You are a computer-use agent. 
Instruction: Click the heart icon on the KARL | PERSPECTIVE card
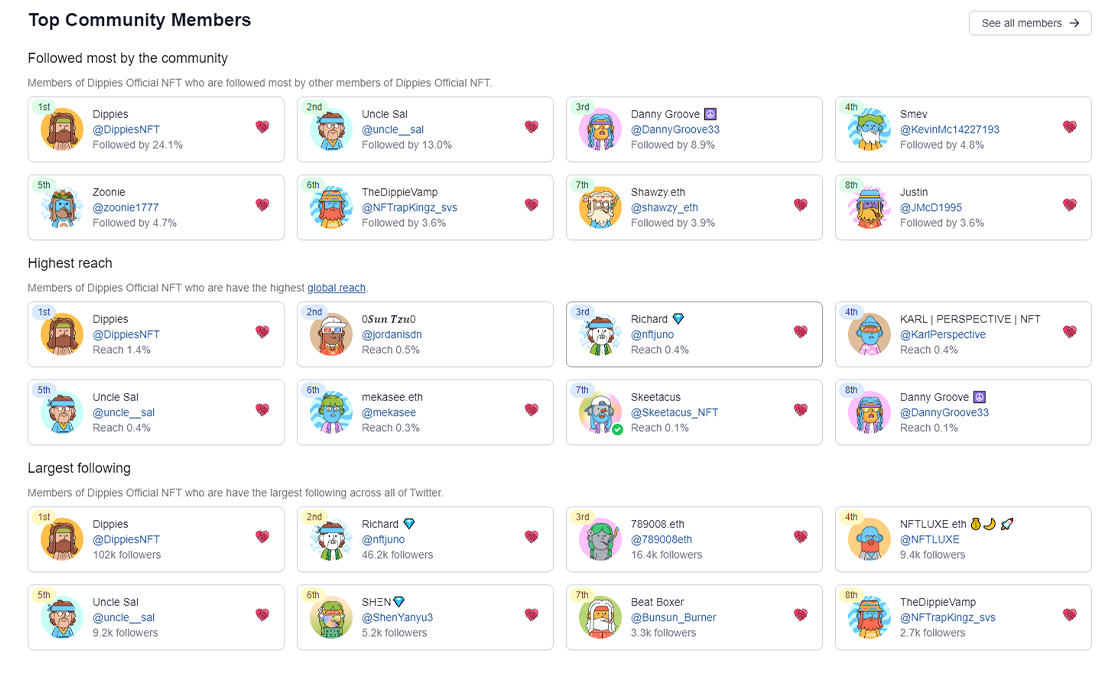tap(1069, 332)
